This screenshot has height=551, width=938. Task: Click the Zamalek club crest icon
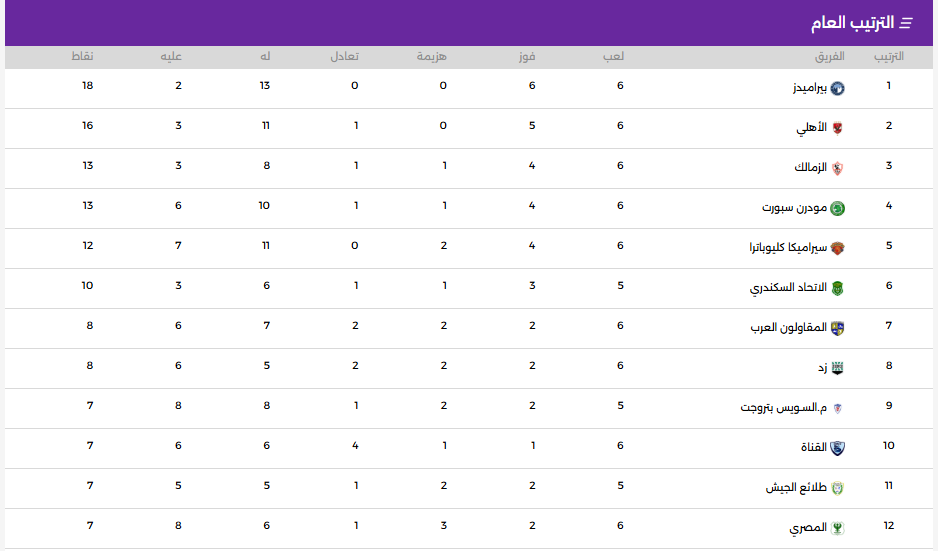(x=838, y=169)
